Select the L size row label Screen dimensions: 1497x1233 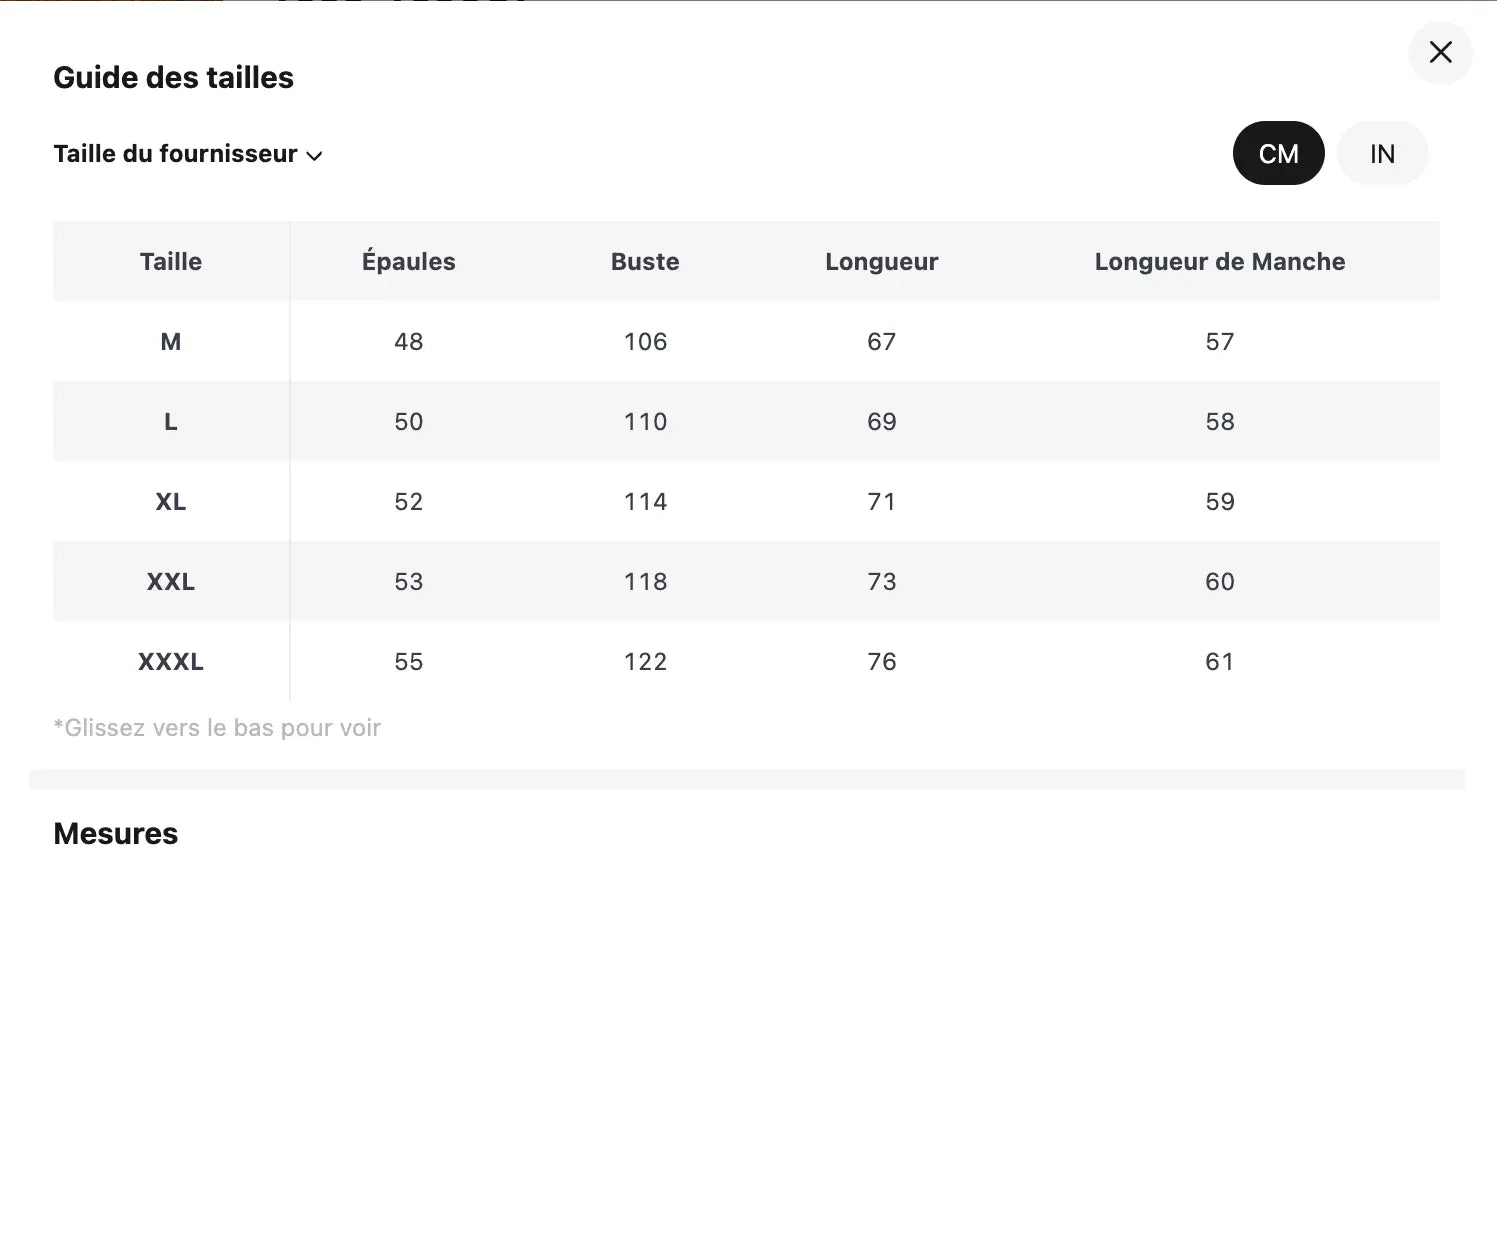click(171, 422)
